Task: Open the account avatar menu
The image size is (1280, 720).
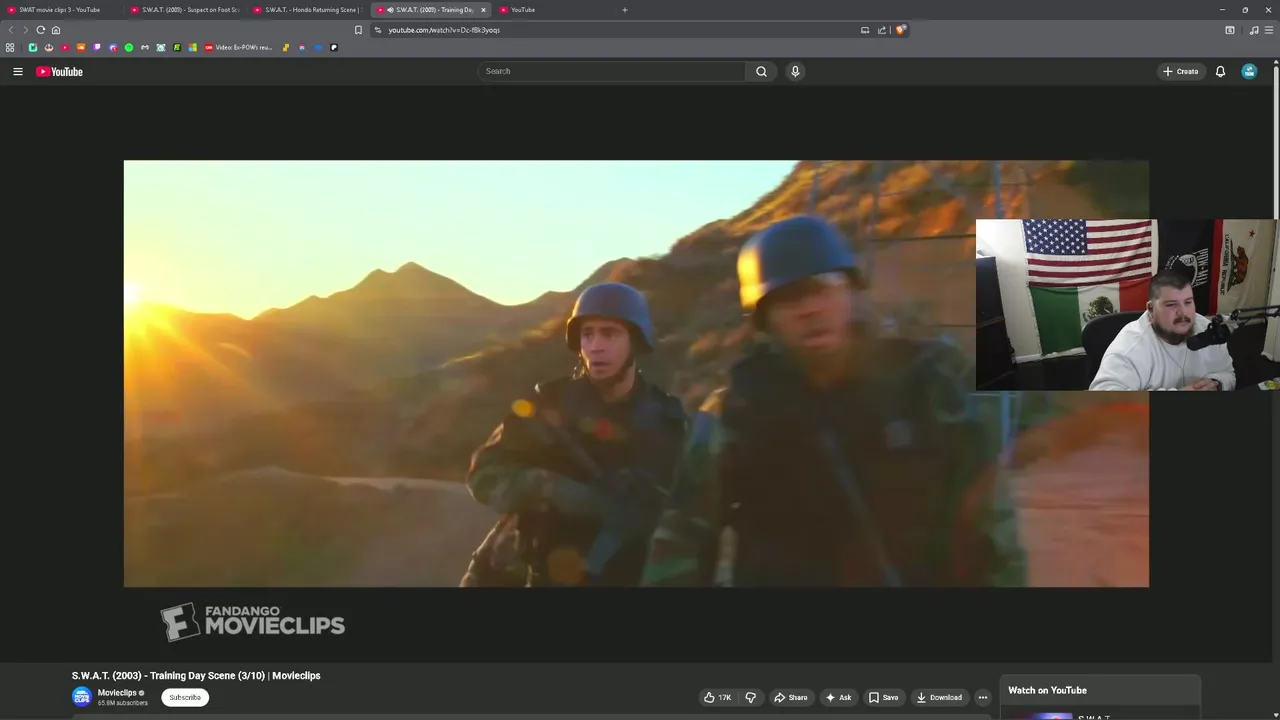Action: pos(1249,71)
